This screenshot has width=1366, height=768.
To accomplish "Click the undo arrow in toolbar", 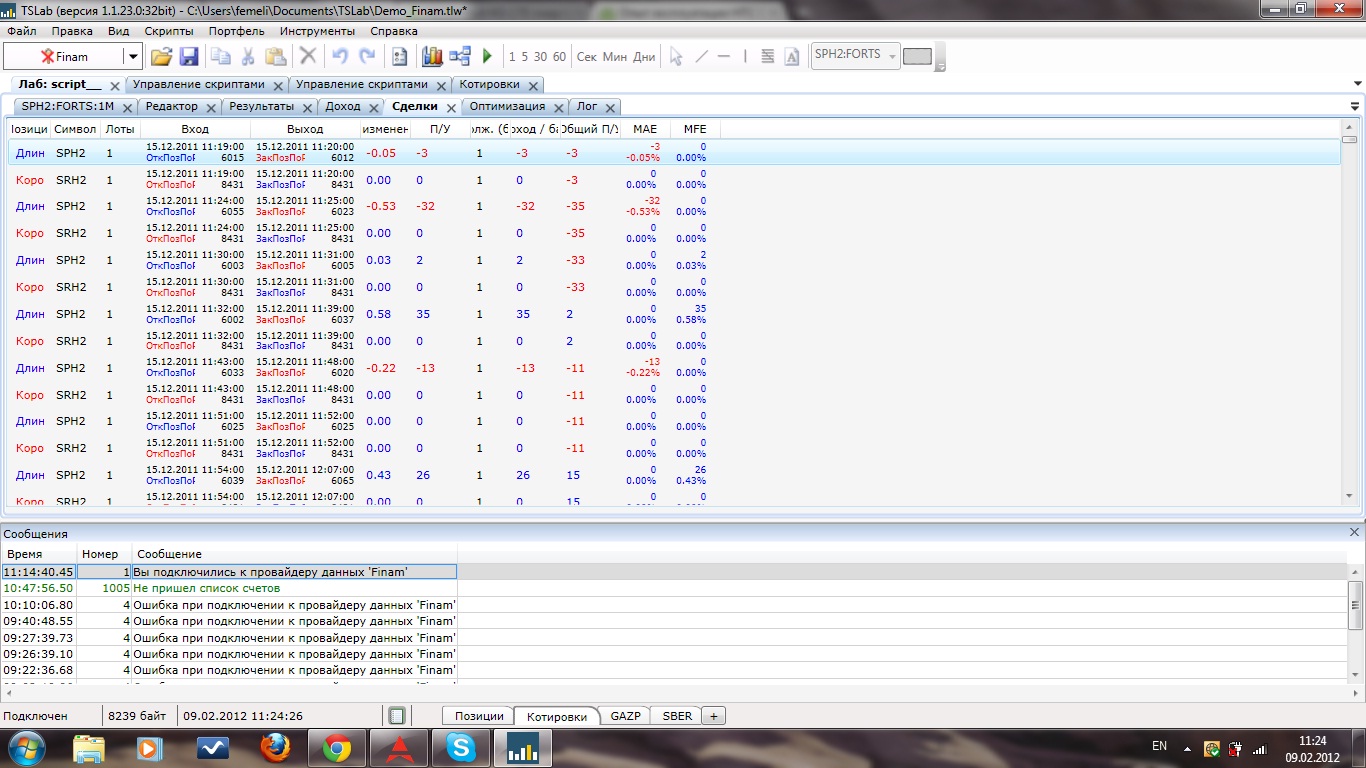I will [340, 57].
